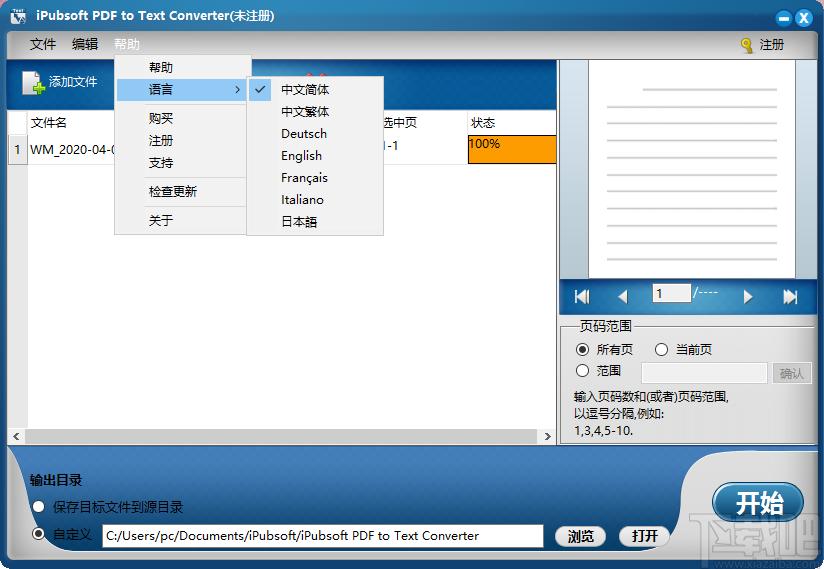Click the 帮助 menu in the menu bar

click(127, 44)
